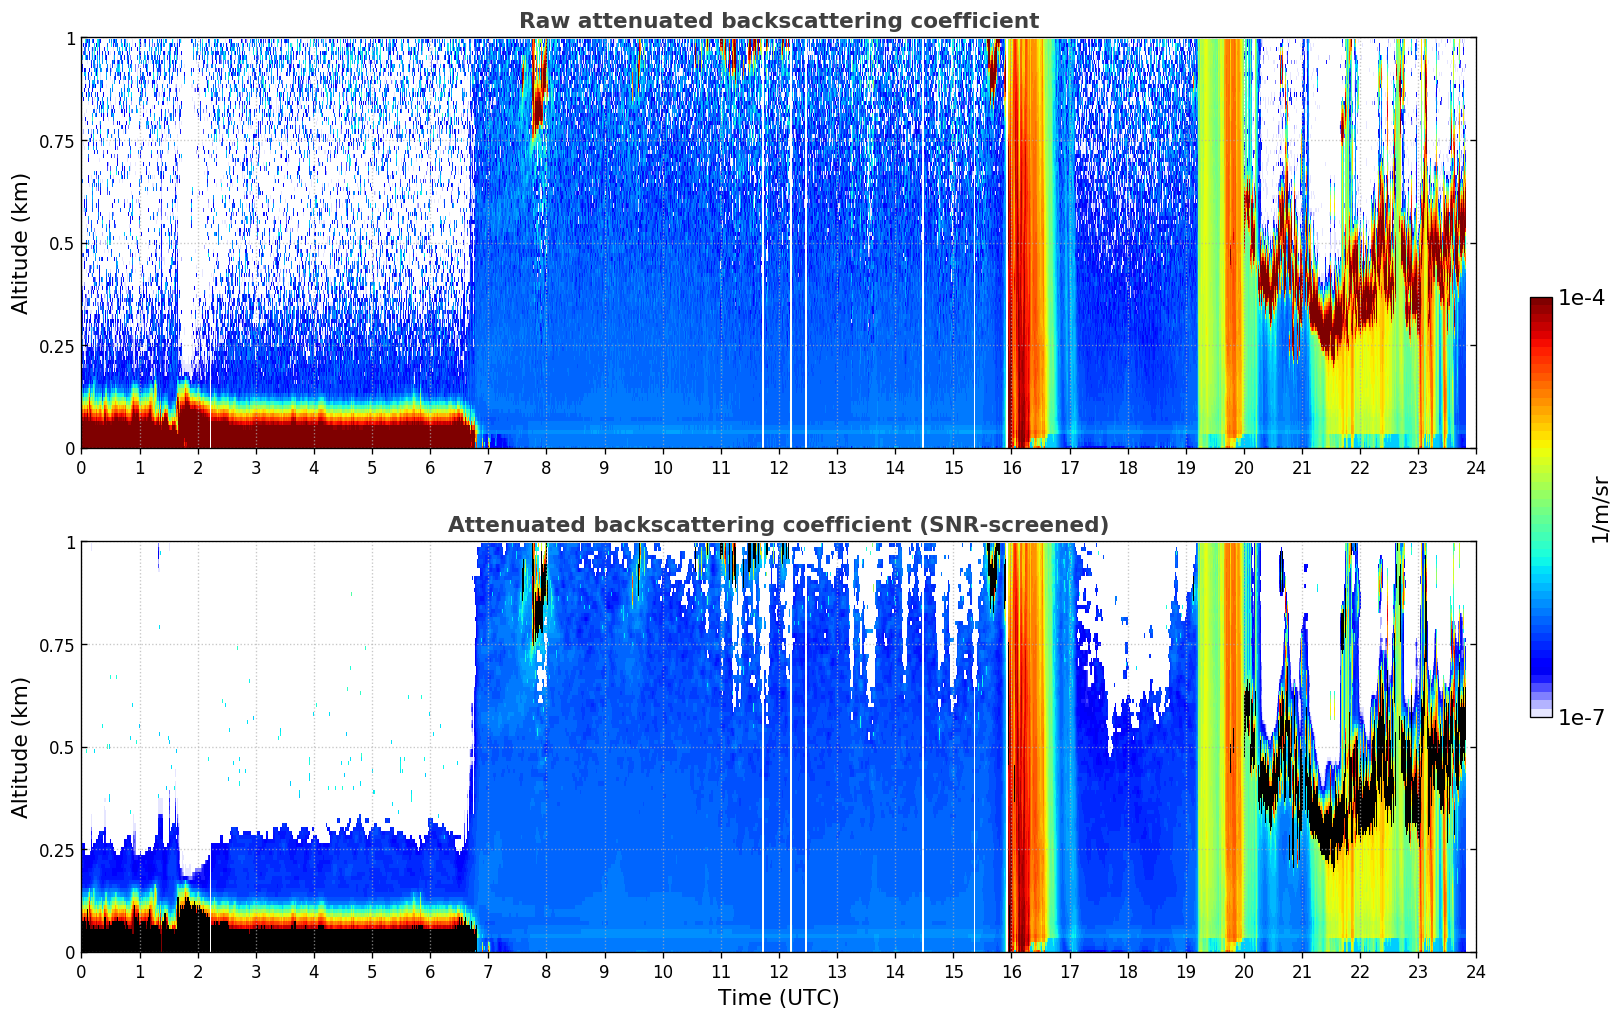The width and height of the screenshot is (1621, 1020).
Task: Click hour '3' tick under top plot
Action: 256,468
